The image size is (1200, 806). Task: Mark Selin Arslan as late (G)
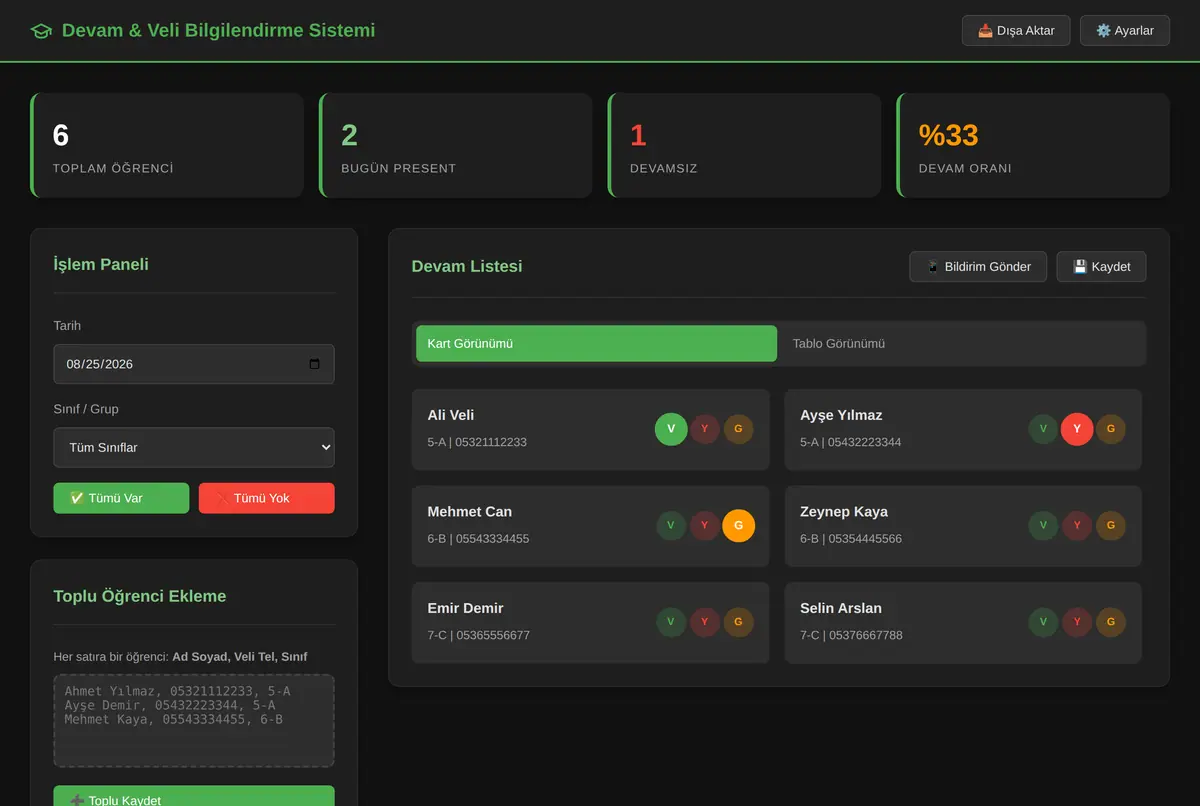1110,622
